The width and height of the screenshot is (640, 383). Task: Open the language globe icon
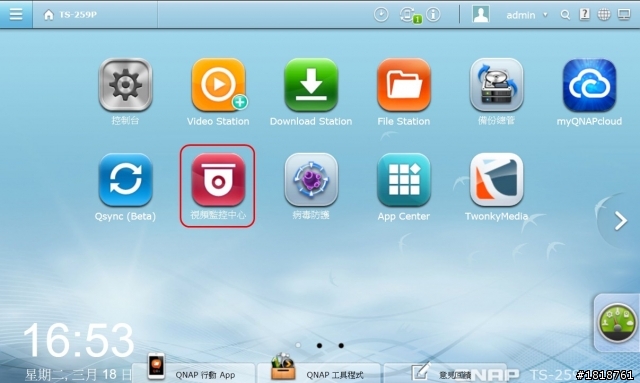[x=604, y=15]
